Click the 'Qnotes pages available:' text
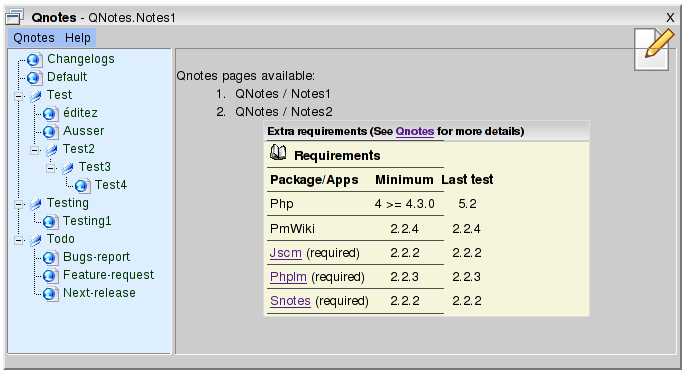This screenshot has width=689, height=377. click(x=246, y=76)
